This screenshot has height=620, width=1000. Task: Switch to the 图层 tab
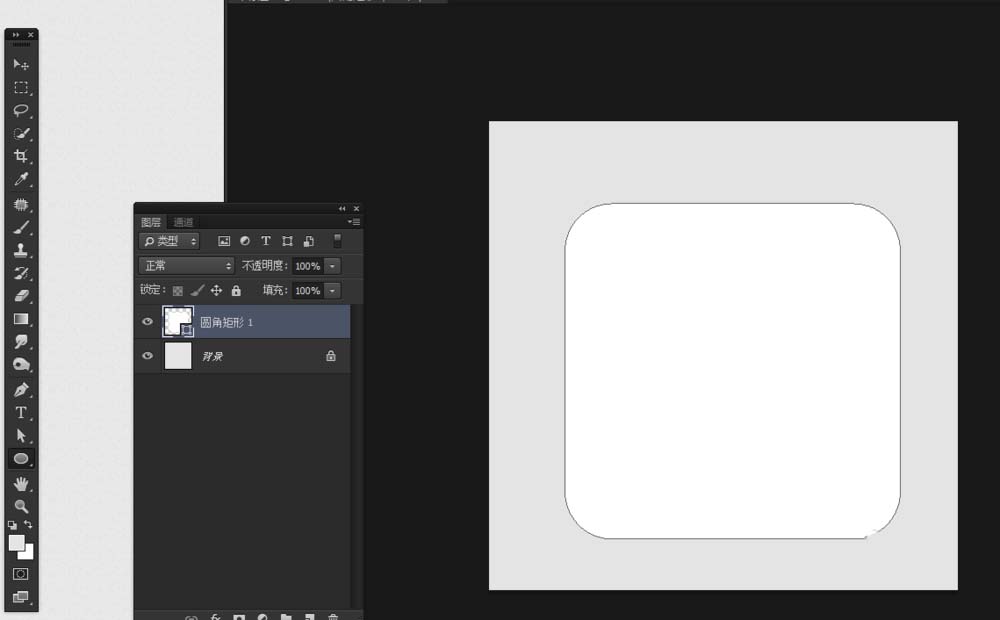coord(150,222)
